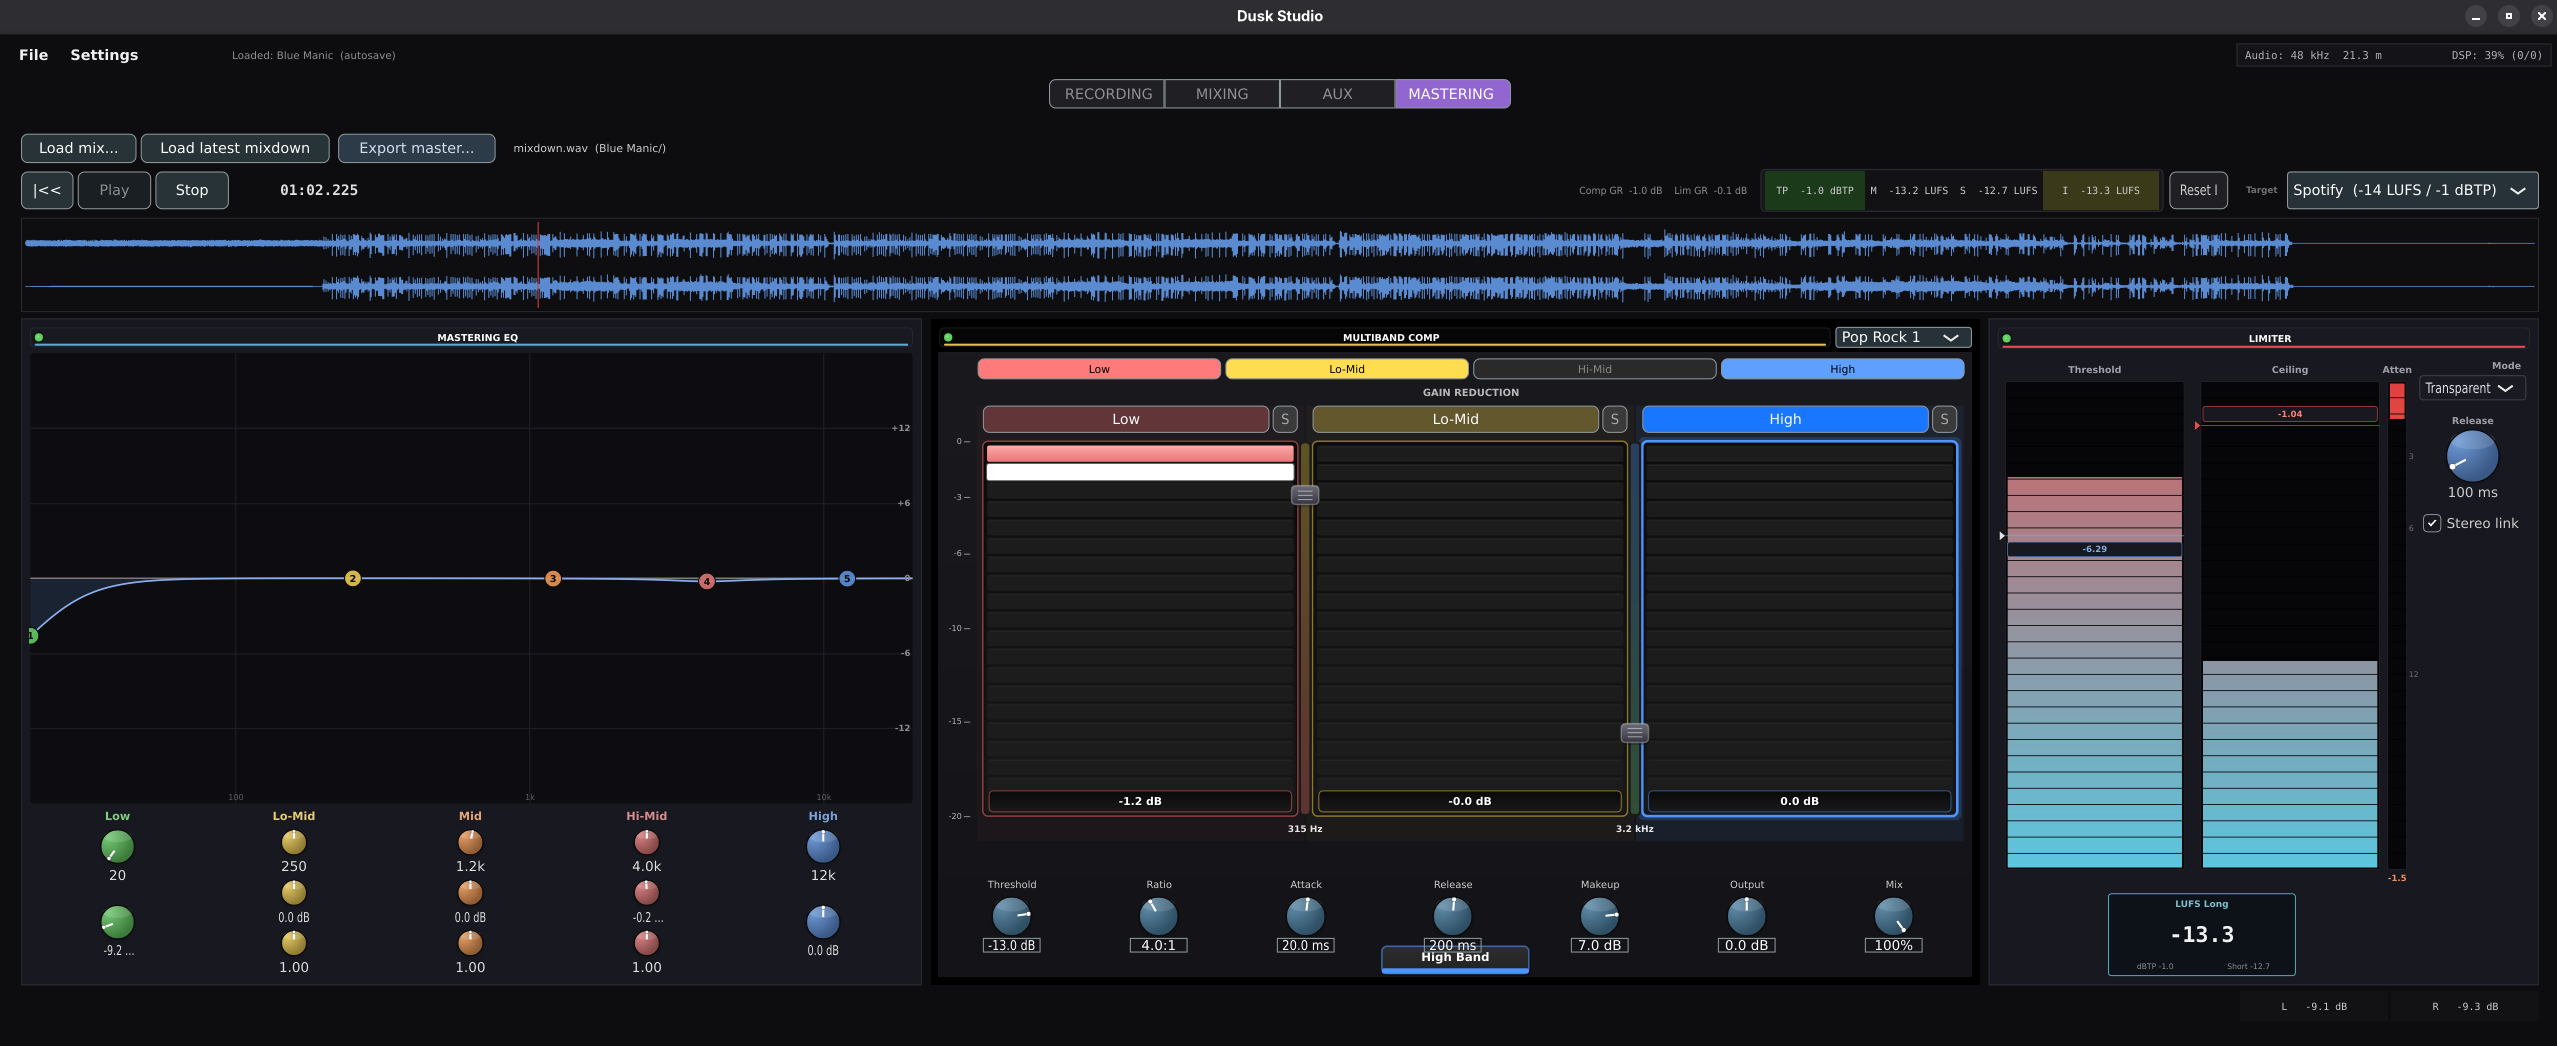This screenshot has width=2557, height=1046.
Task: Stop playback with Stop button
Action: [x=192, y=190]
